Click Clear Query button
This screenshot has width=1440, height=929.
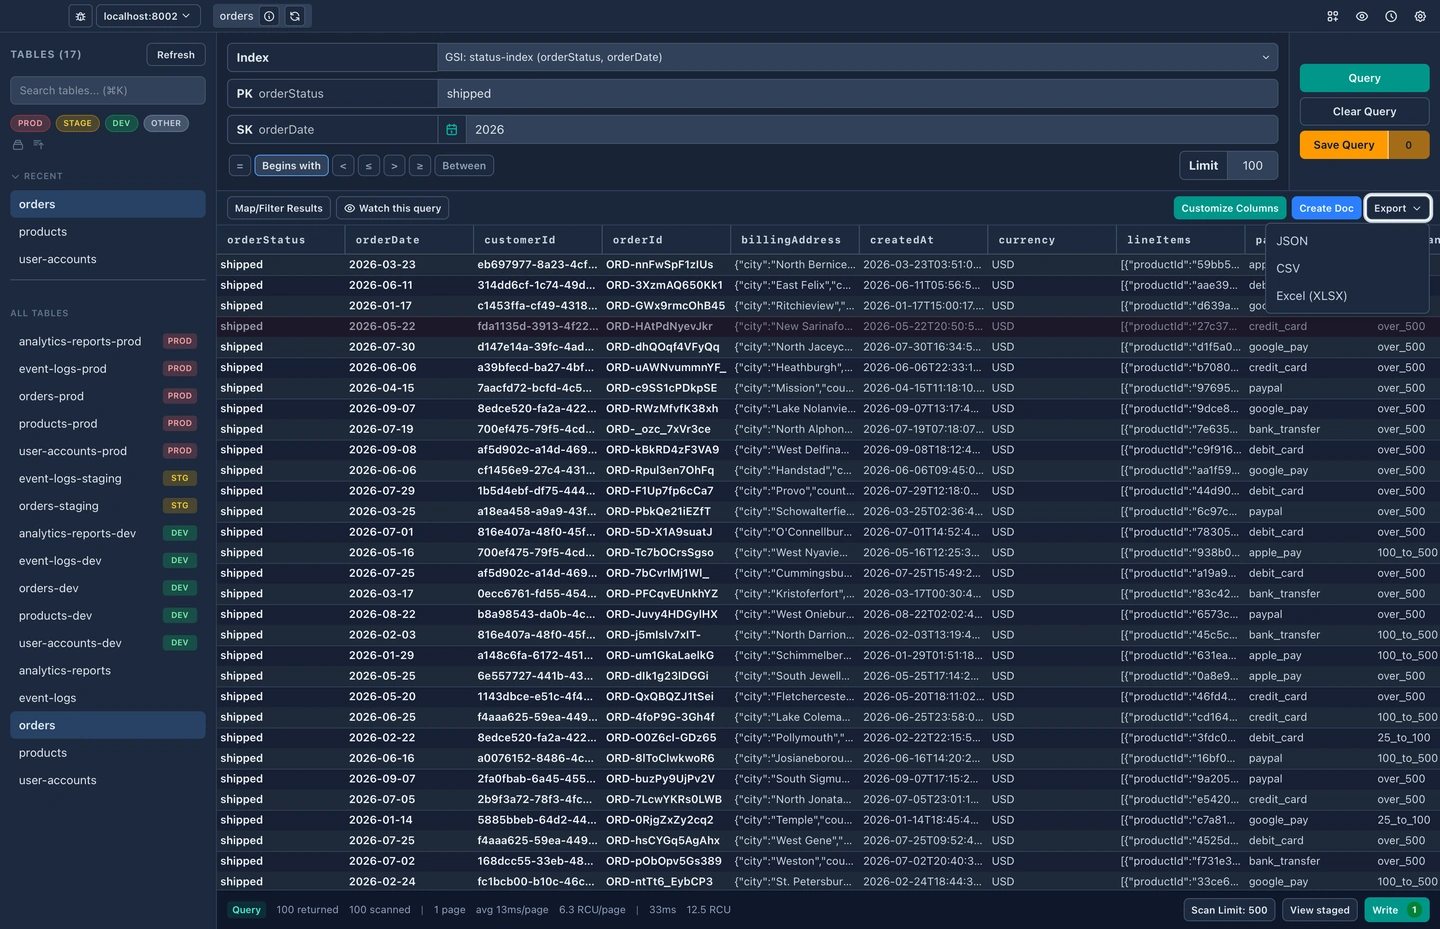point(1364,111)
